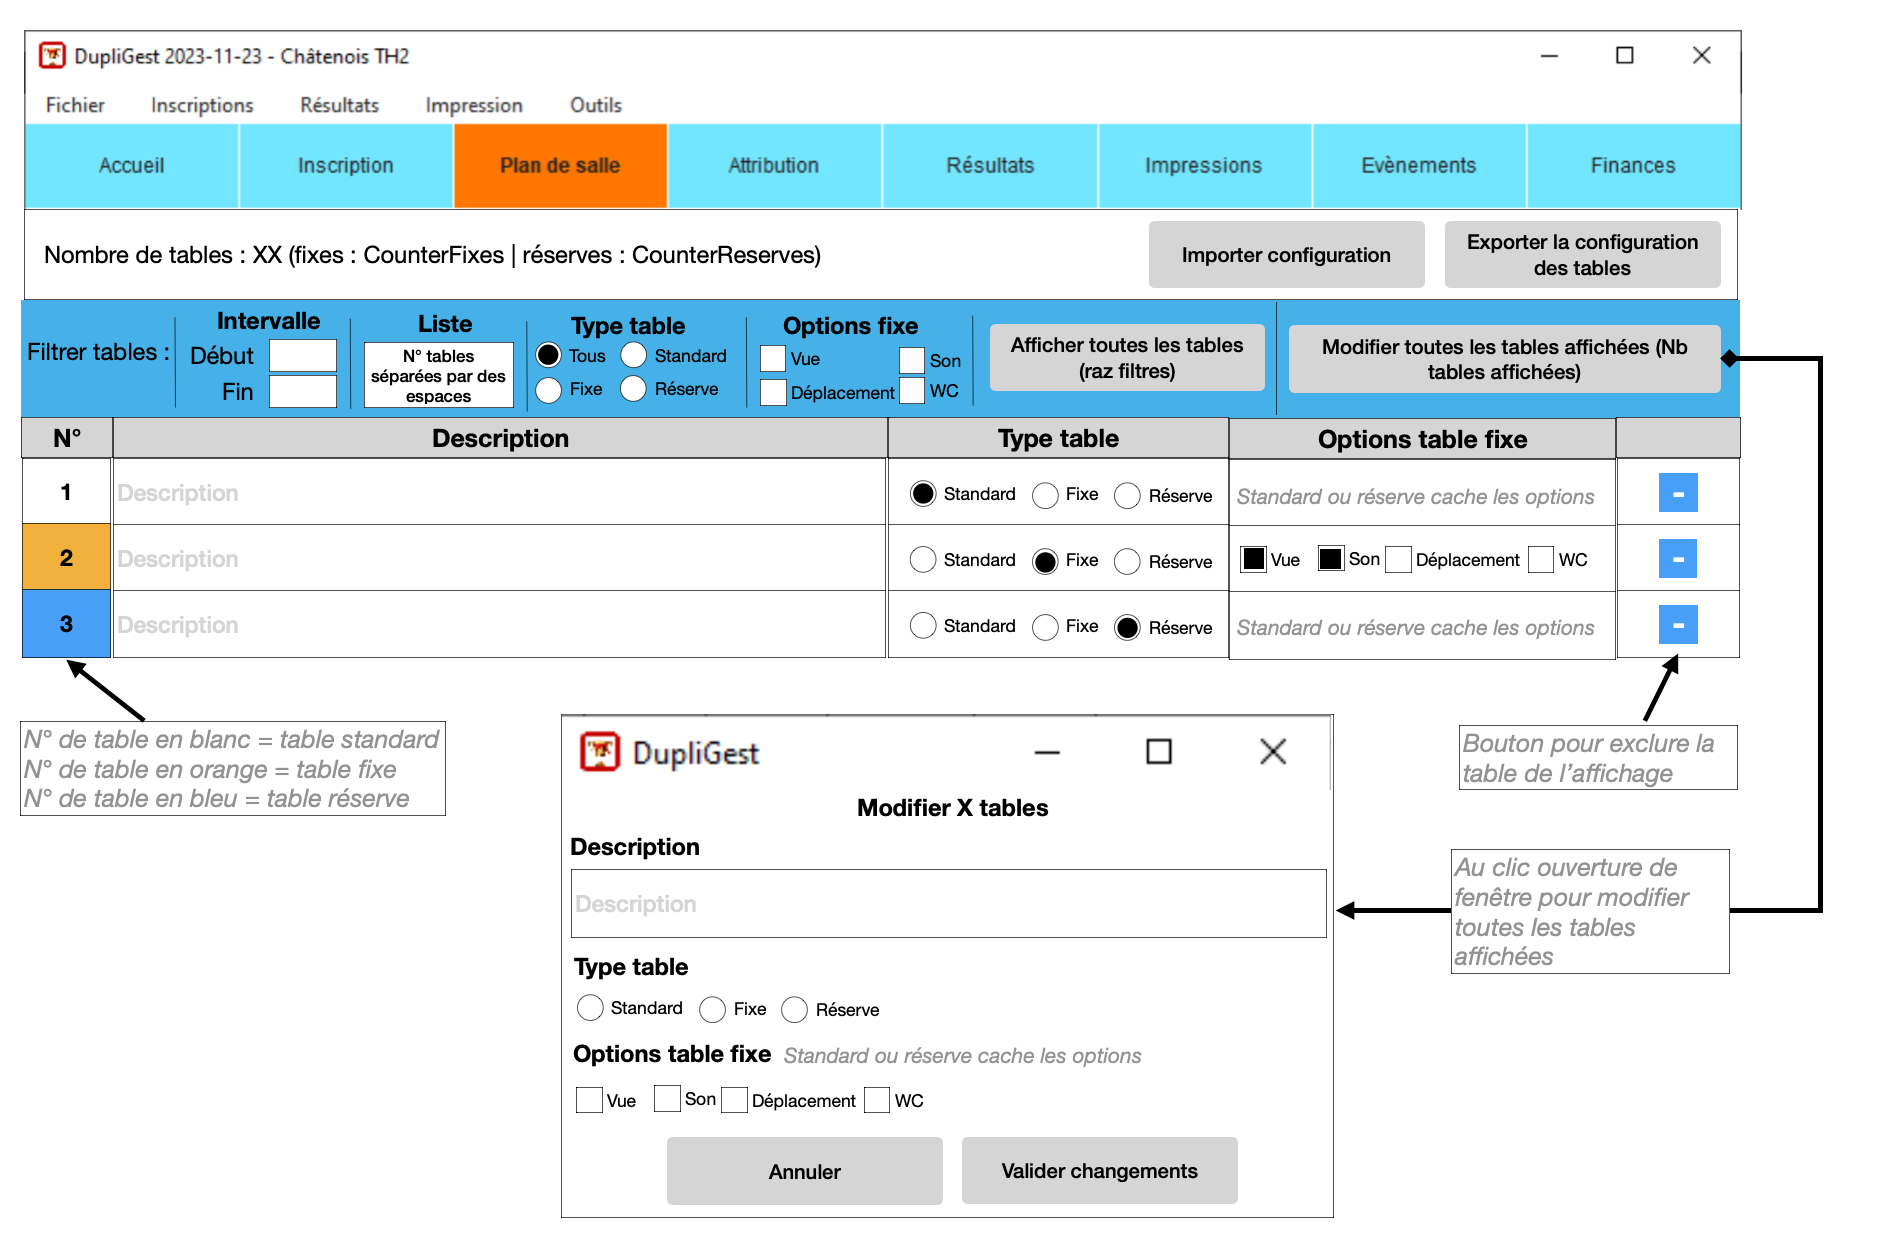Check the Vue filter in Options fixe
The height and width of the screenshot is (1238, 1884).
(773, 359)
